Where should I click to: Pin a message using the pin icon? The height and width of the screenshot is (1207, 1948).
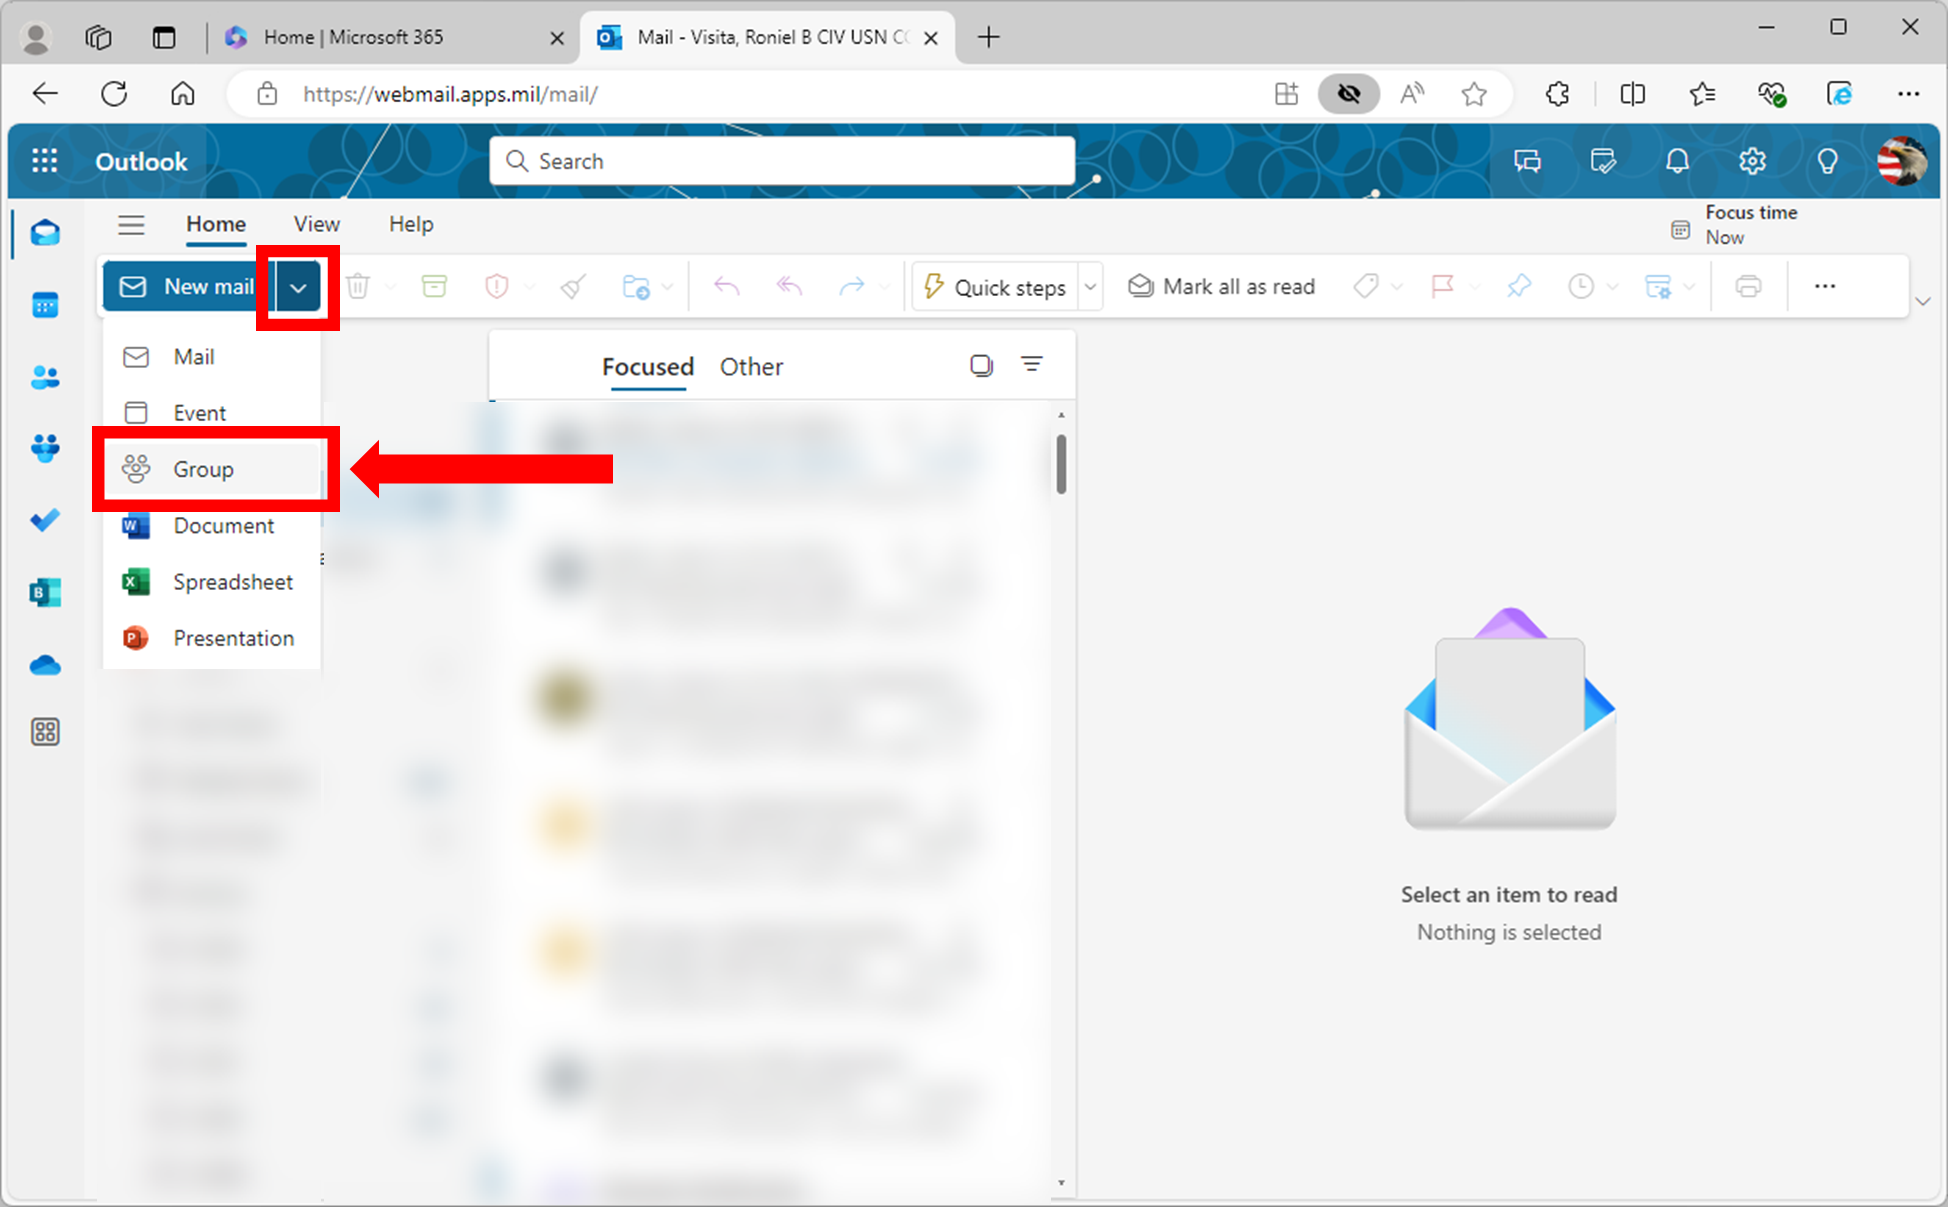point(1518,286)
